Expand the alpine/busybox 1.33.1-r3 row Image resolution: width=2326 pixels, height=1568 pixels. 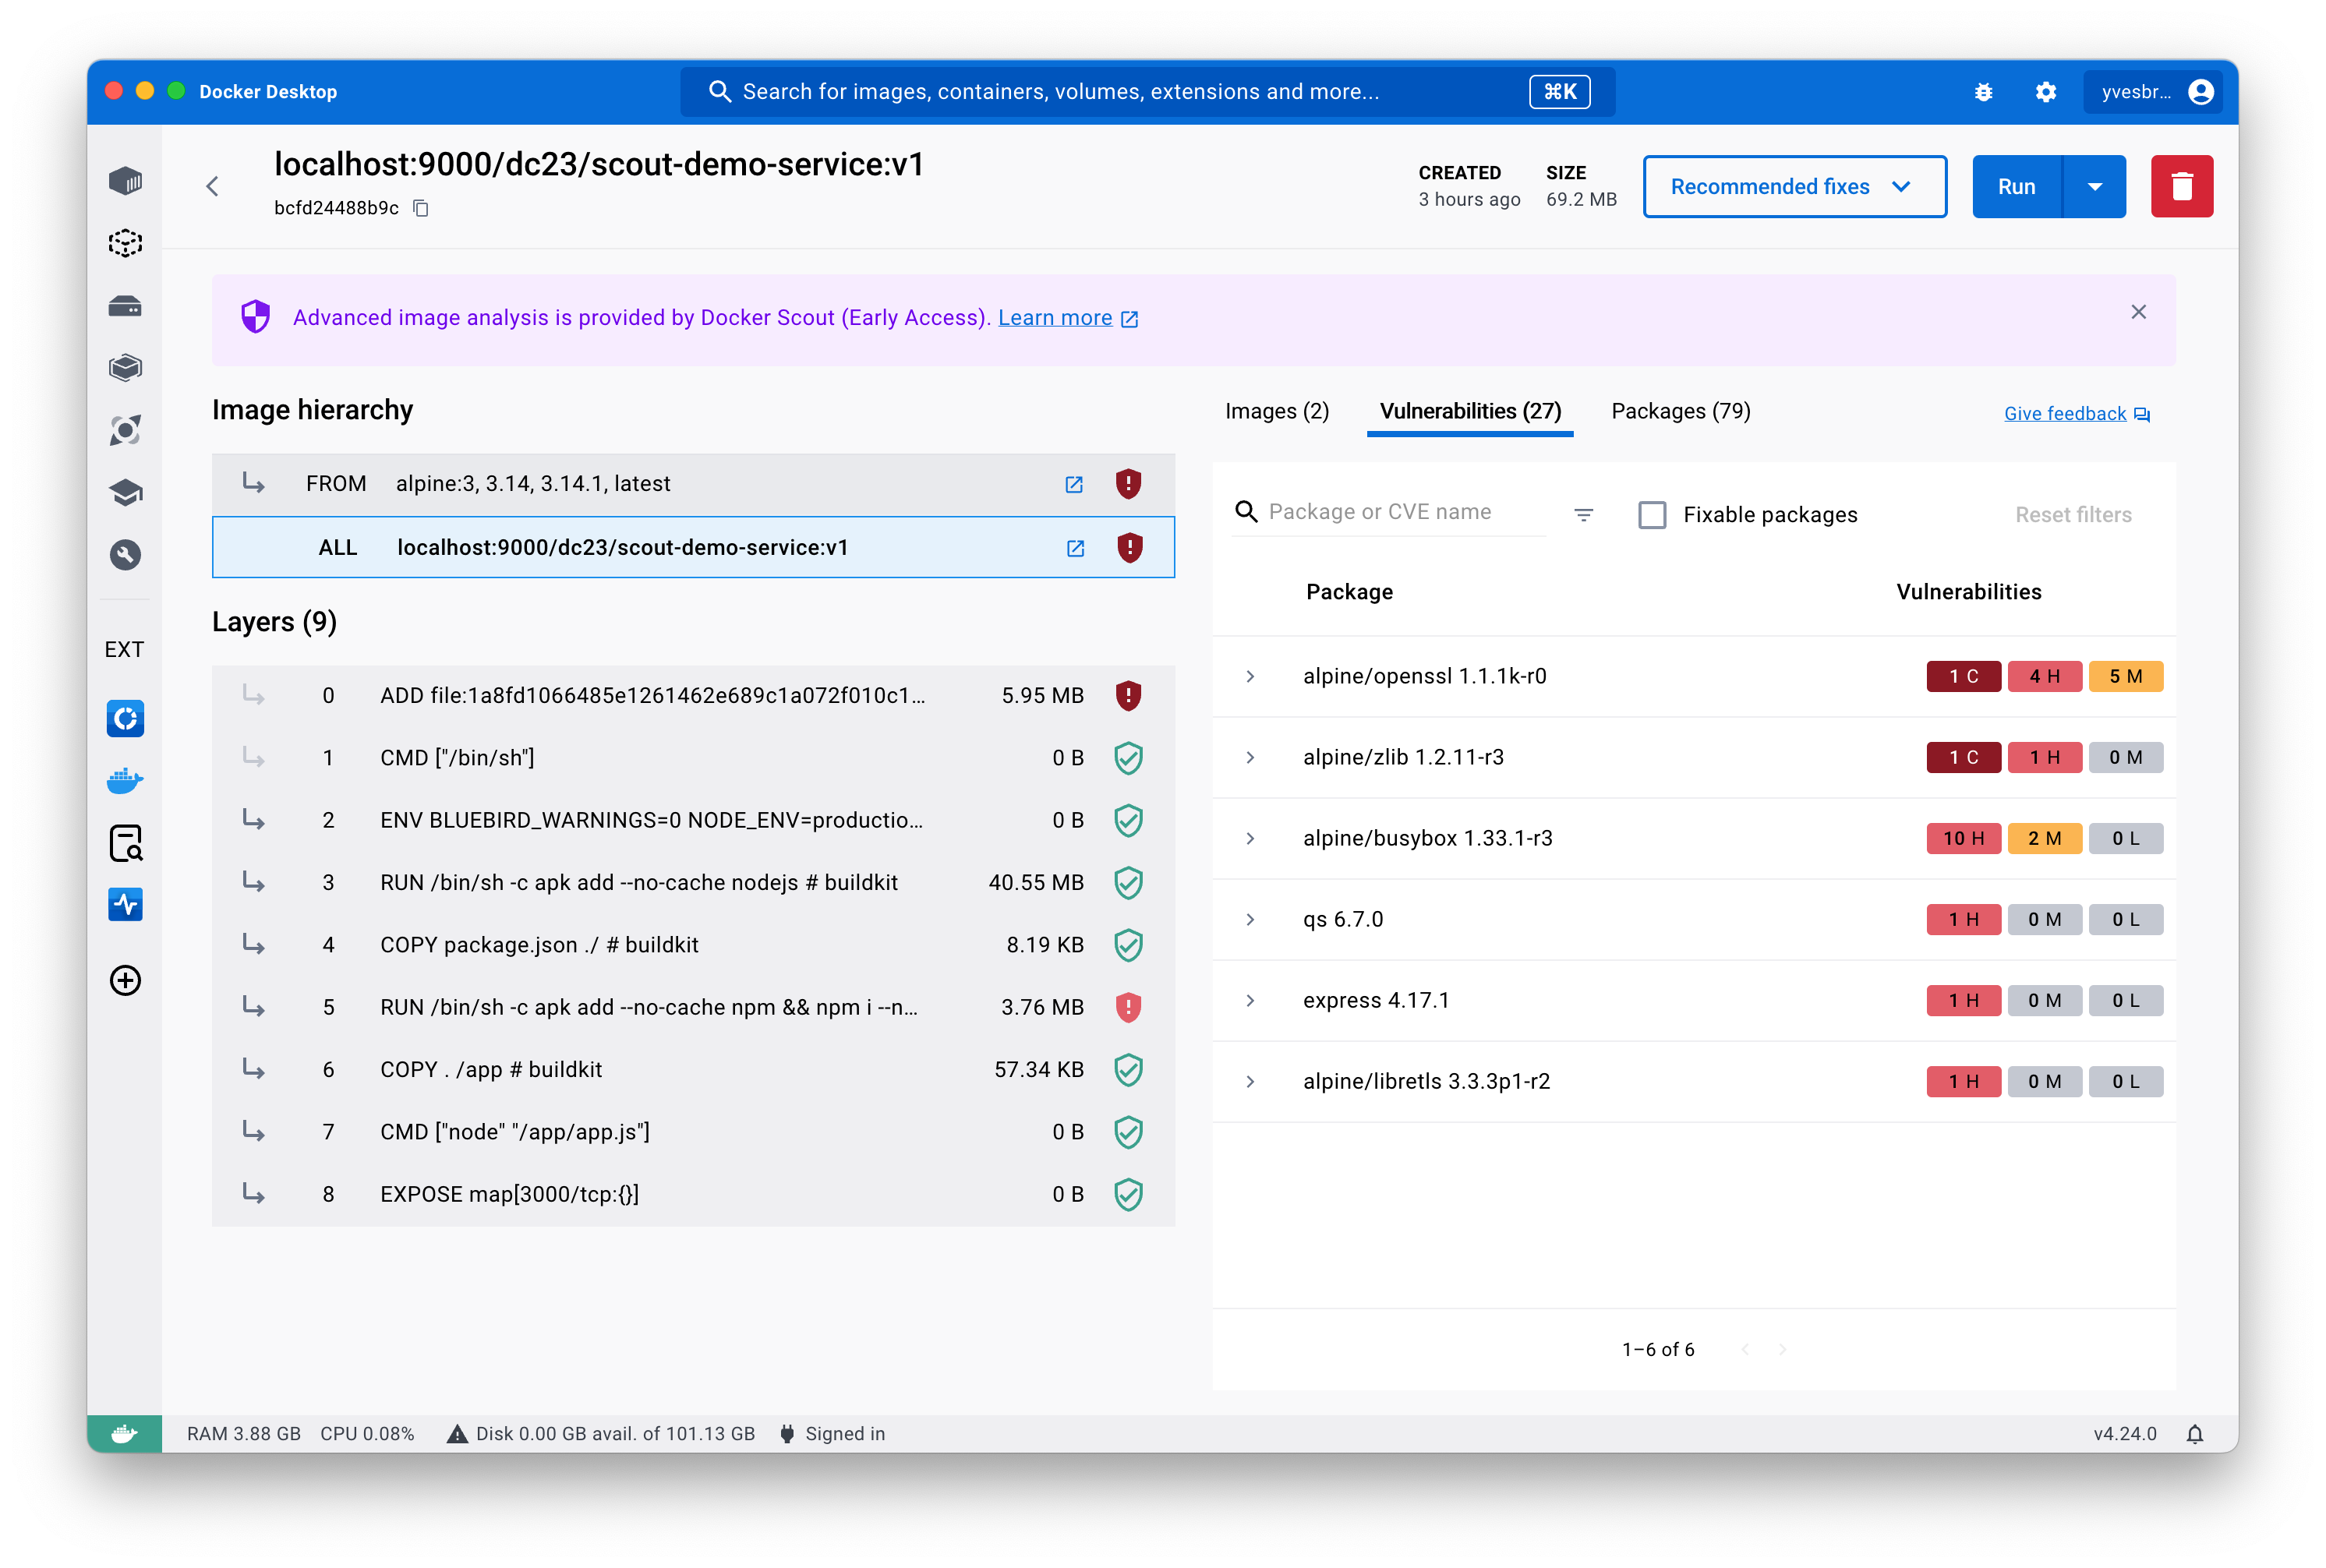pyautogui.click(x=1253, y=836)
